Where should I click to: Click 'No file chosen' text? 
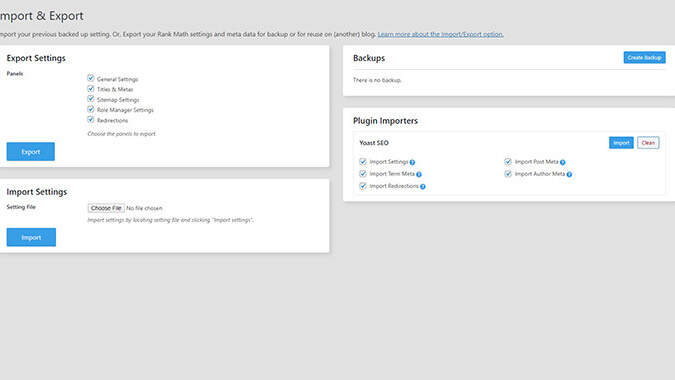[144, 208]
